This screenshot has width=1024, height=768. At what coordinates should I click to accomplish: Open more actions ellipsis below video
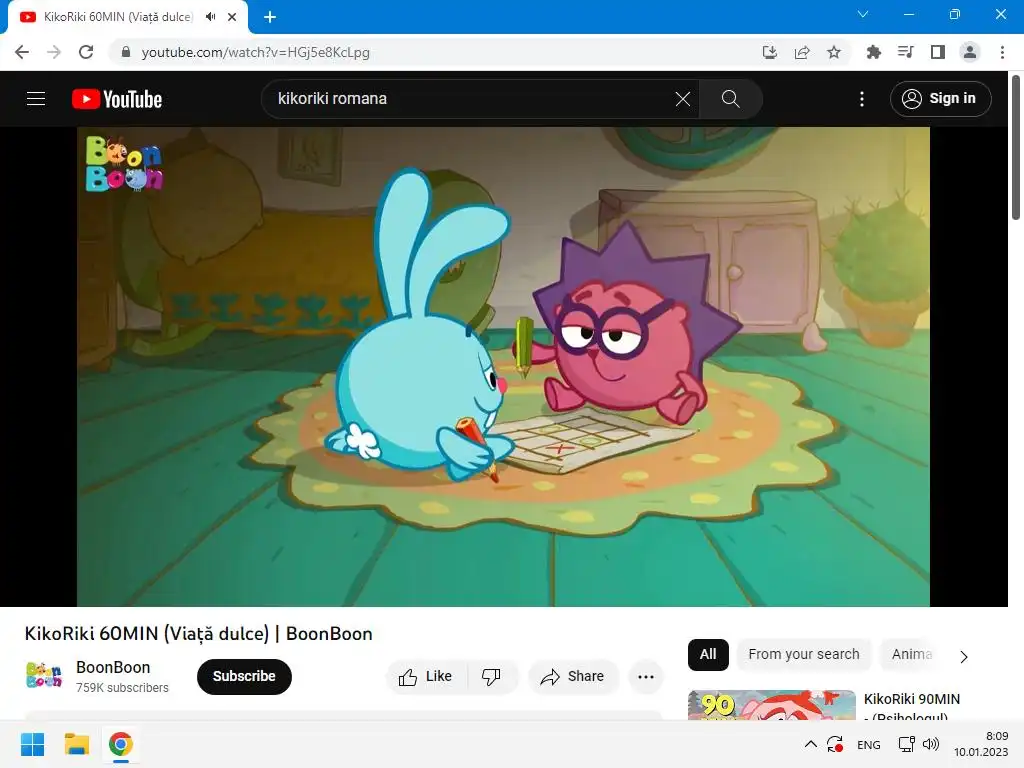click(646, 677)
